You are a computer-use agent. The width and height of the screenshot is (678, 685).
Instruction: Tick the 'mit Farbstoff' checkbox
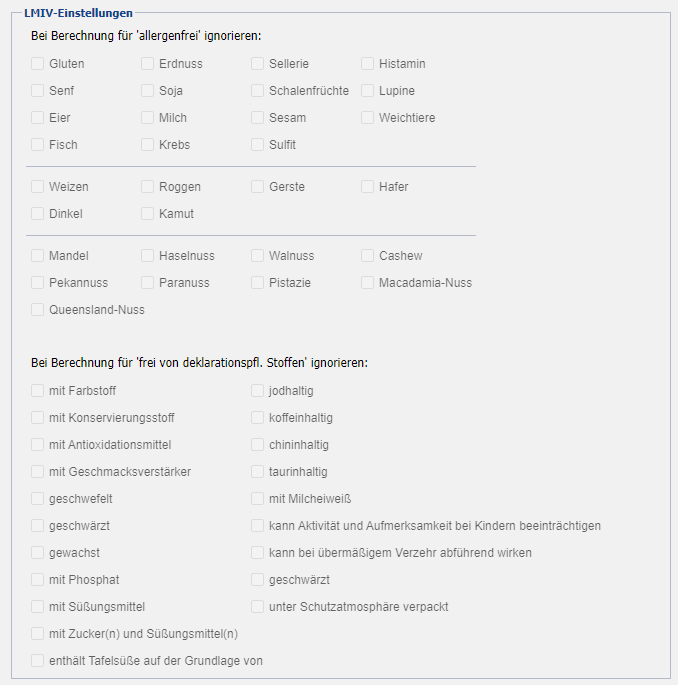[x=38, y=391]
